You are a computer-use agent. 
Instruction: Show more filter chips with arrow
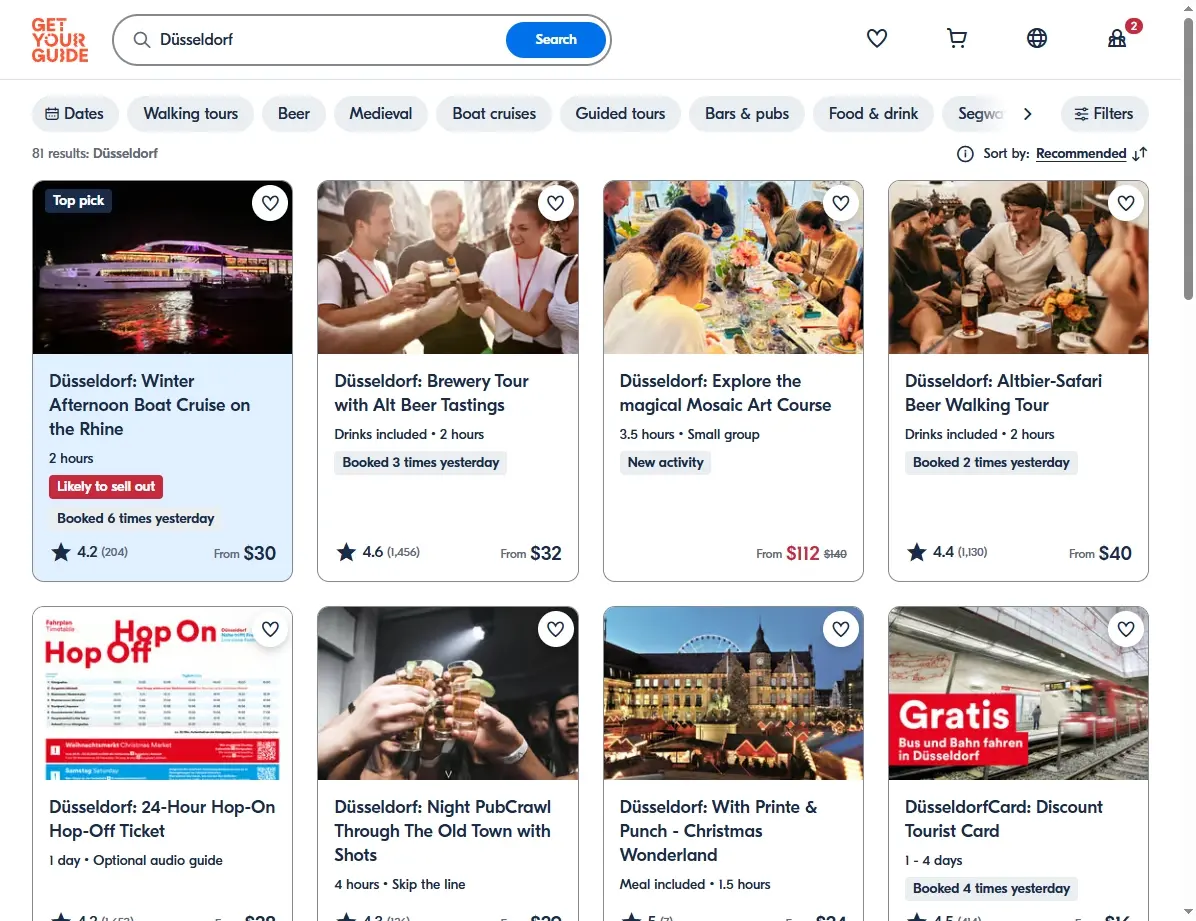[1027, 114]
